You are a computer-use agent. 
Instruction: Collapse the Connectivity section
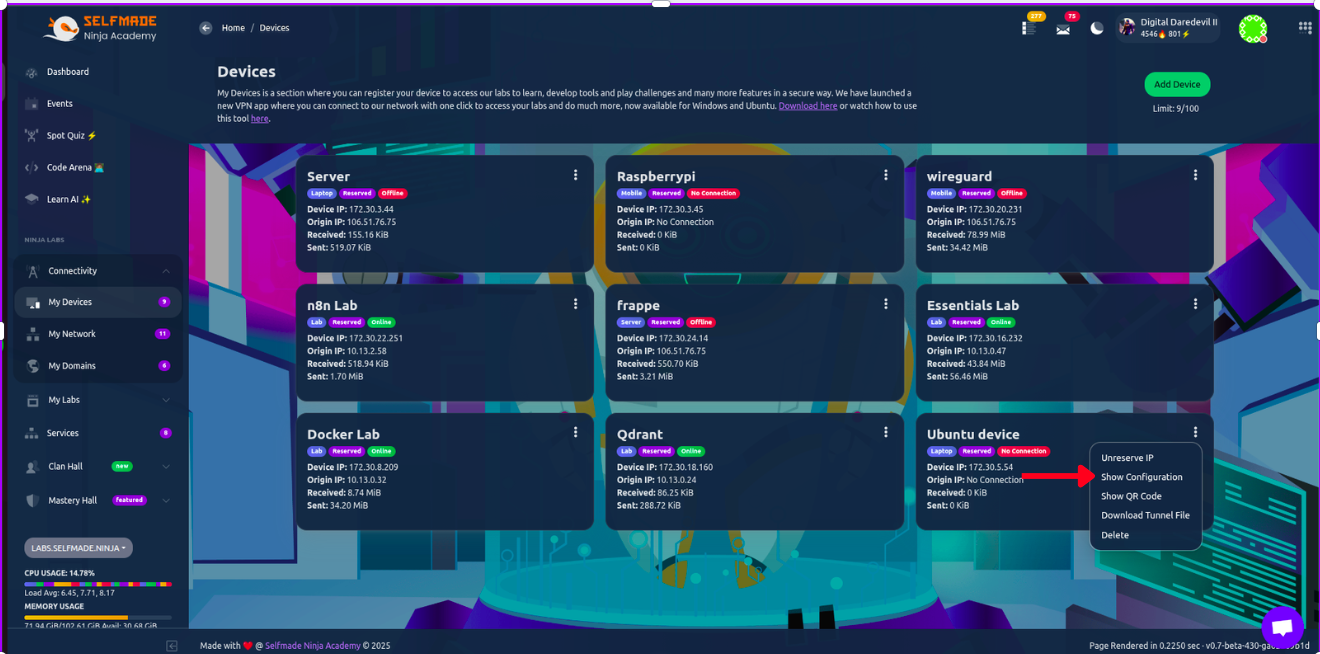(166, 271)
